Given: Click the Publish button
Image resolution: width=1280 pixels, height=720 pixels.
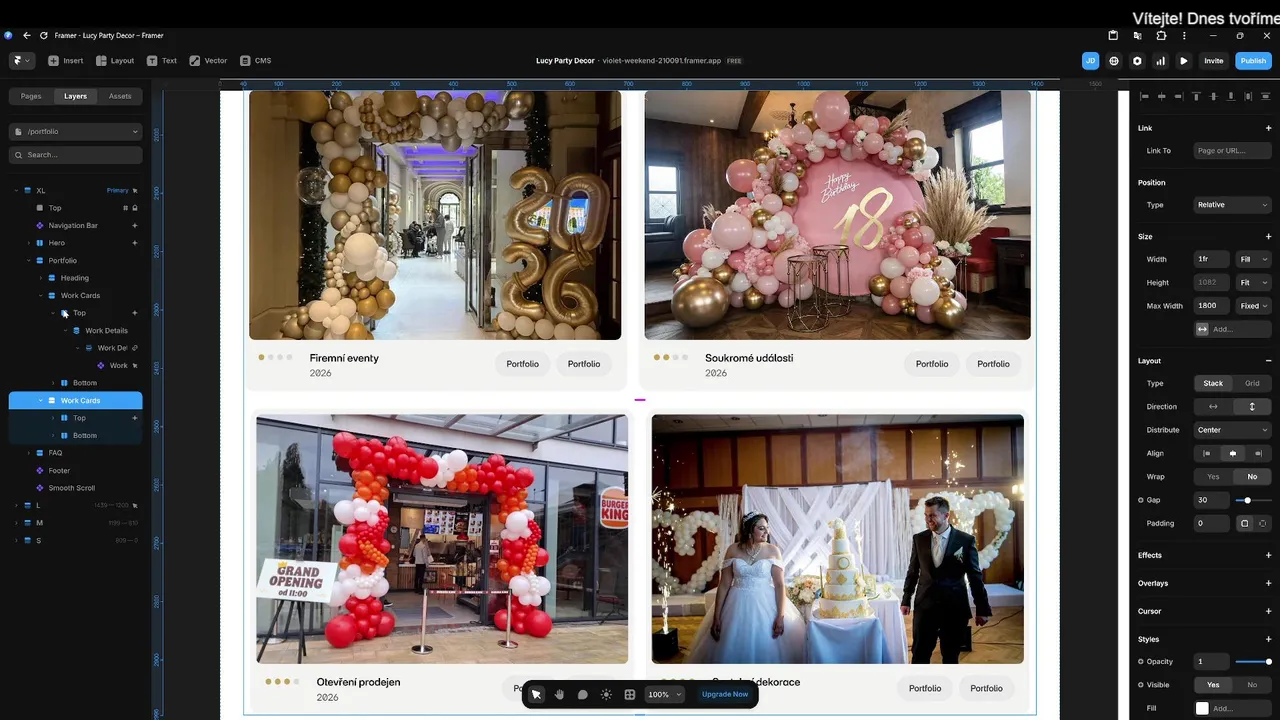Looking at the screenshot, I should [x=1253, y=61].
